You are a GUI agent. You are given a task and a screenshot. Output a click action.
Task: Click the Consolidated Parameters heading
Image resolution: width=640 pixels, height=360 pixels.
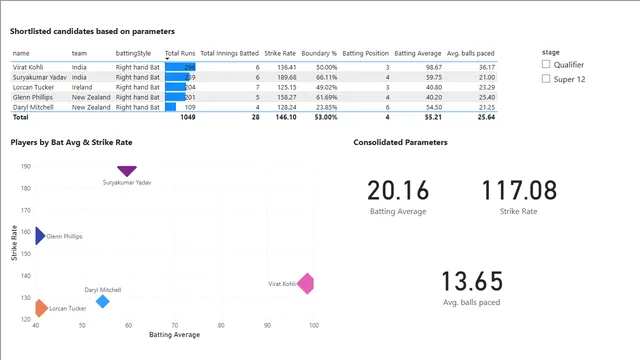pyautogui.click(x=400, y=142)
